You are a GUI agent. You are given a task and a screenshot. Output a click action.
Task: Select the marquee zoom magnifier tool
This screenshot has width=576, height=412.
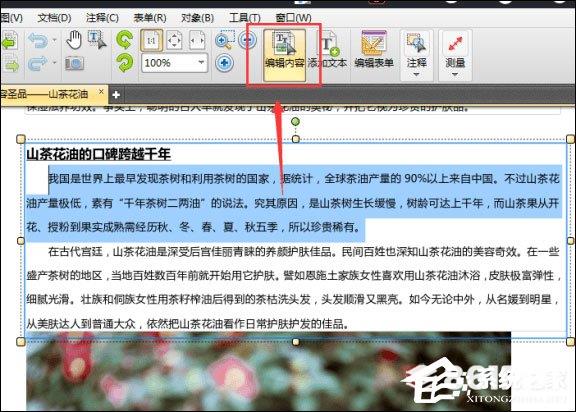(225, 40)
